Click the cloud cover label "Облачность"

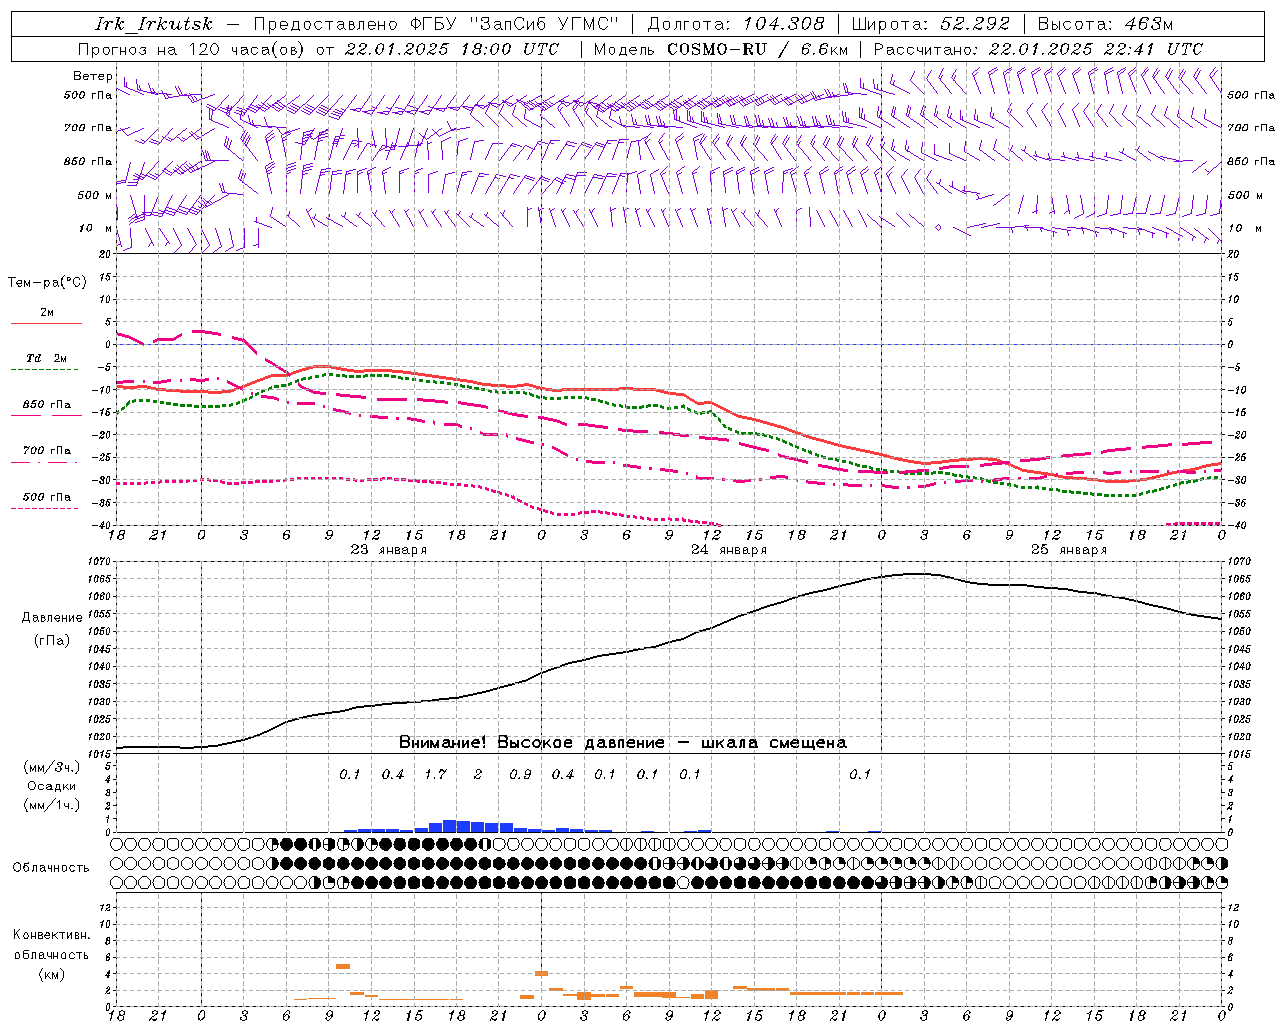51,868
